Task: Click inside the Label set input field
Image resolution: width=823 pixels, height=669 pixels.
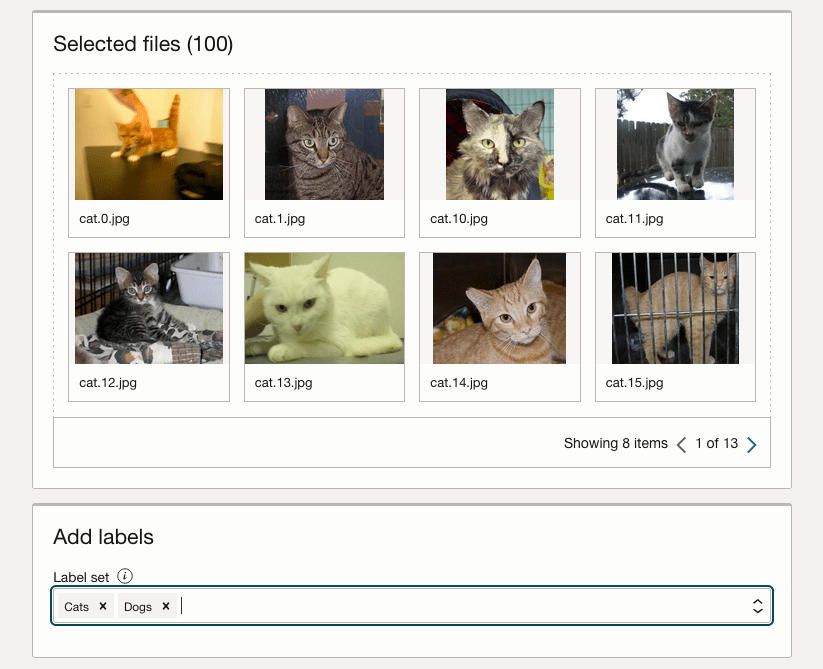Action: (x=450, y=606)
